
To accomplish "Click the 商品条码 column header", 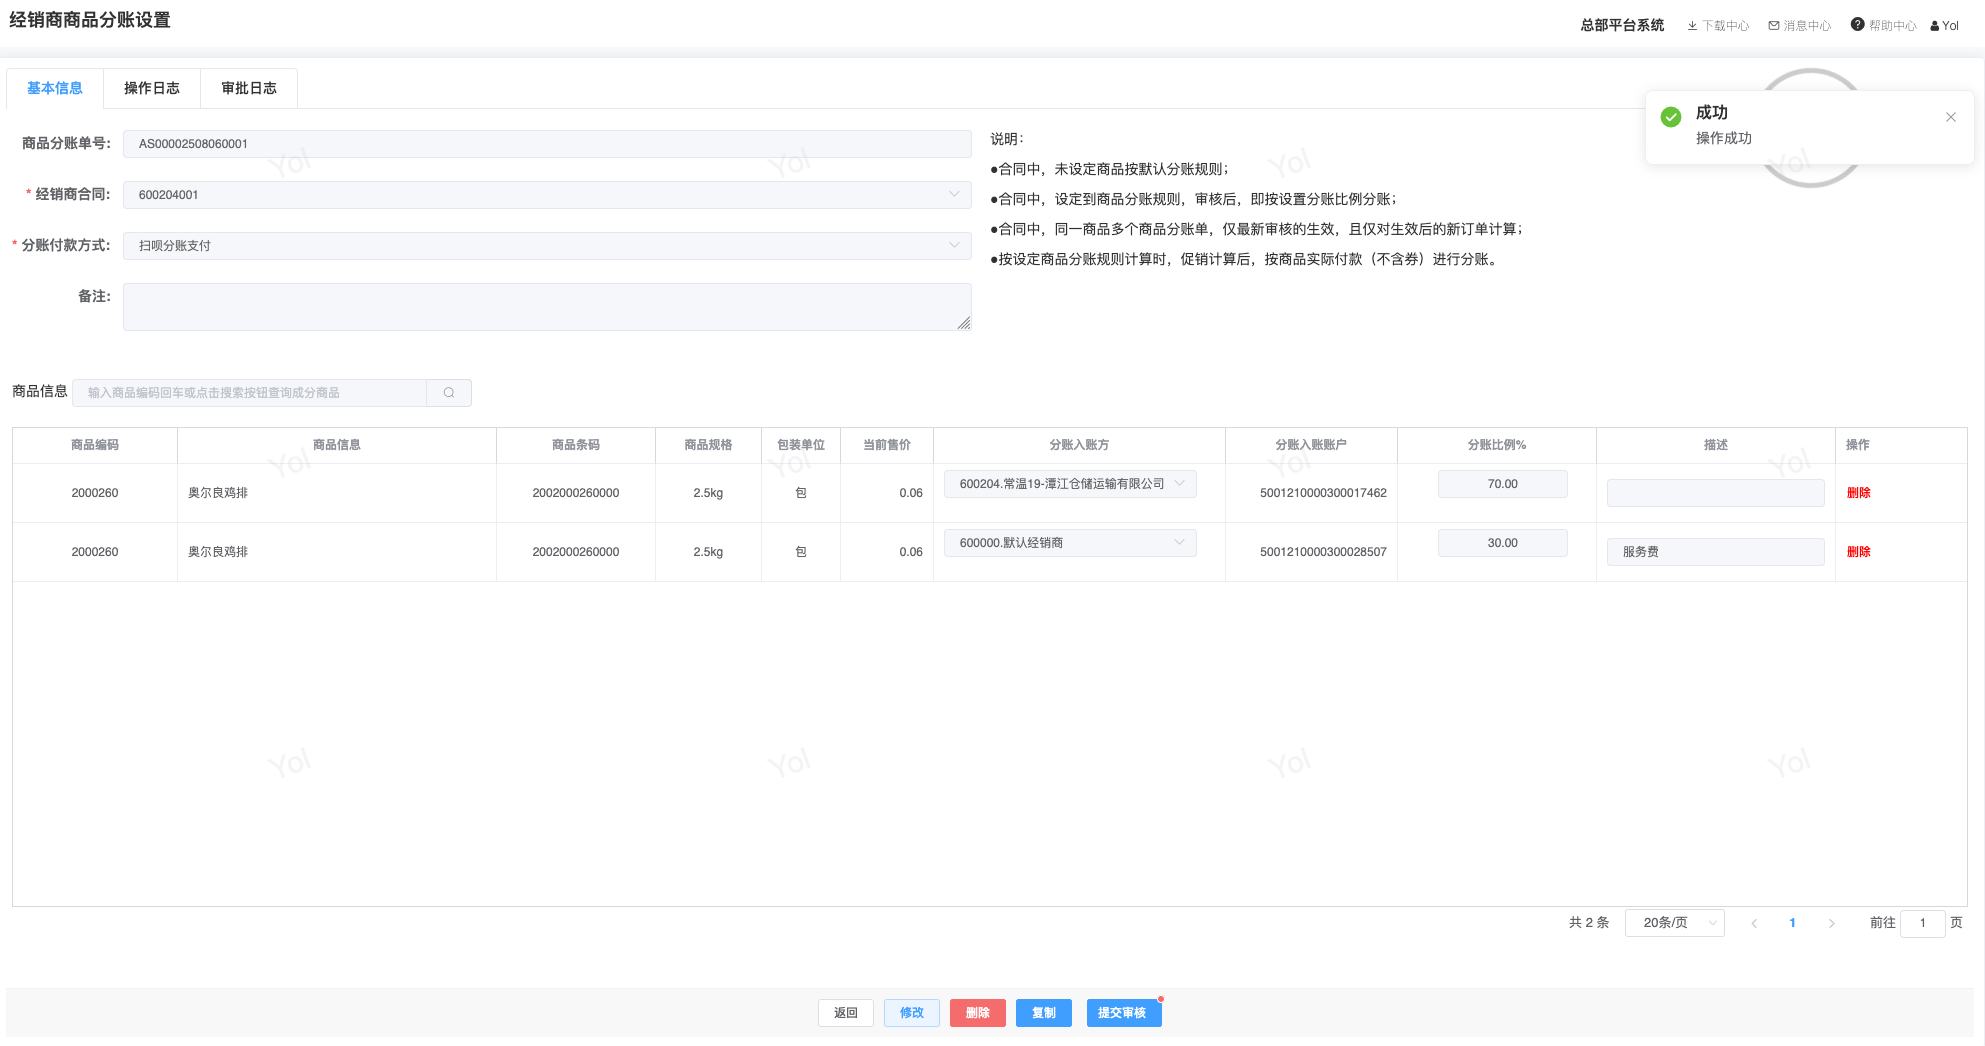I will (x=576, y=445).
